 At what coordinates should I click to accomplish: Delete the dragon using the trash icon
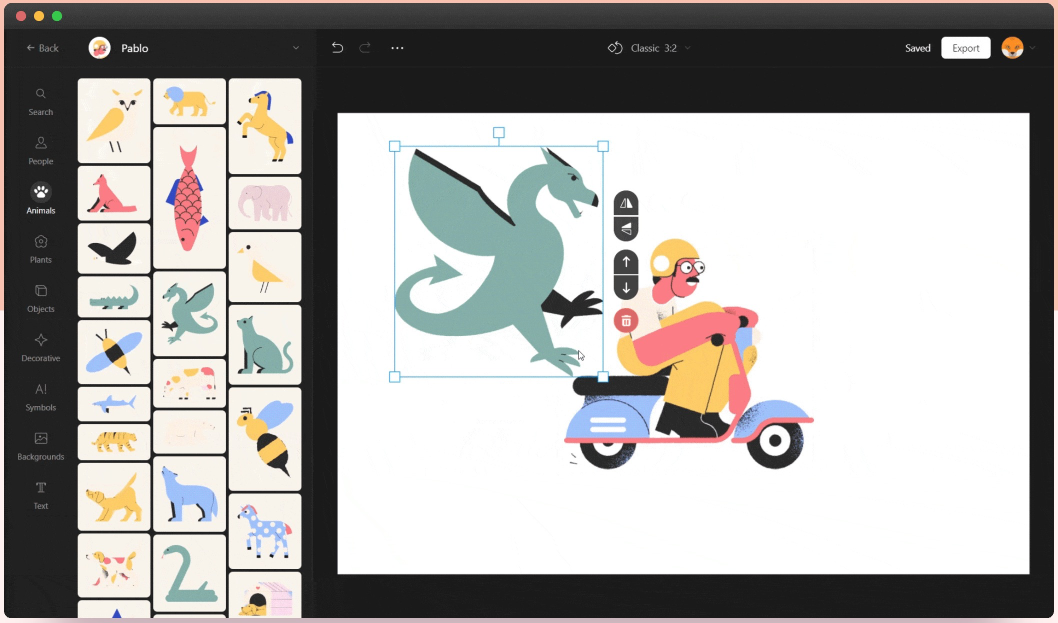(x=625, y=320)
